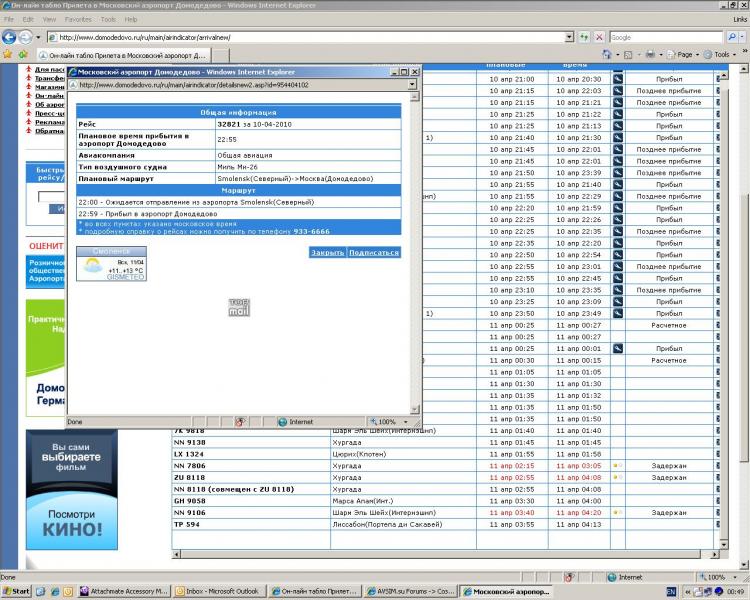Click the Favorites Center star icon
750x600 pixels.
pyautogui.click(x=9, y=54)
